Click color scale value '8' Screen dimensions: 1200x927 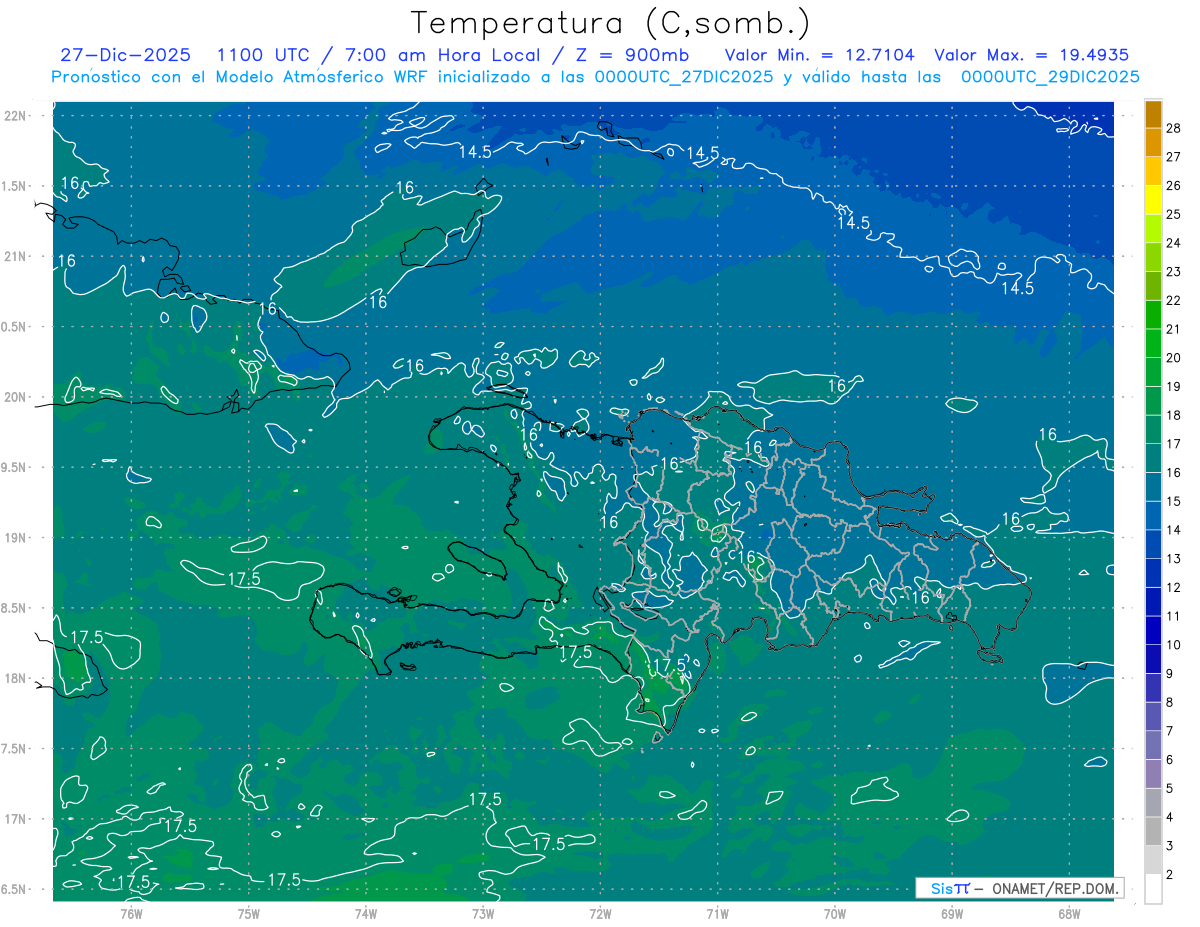(1171, 702)
